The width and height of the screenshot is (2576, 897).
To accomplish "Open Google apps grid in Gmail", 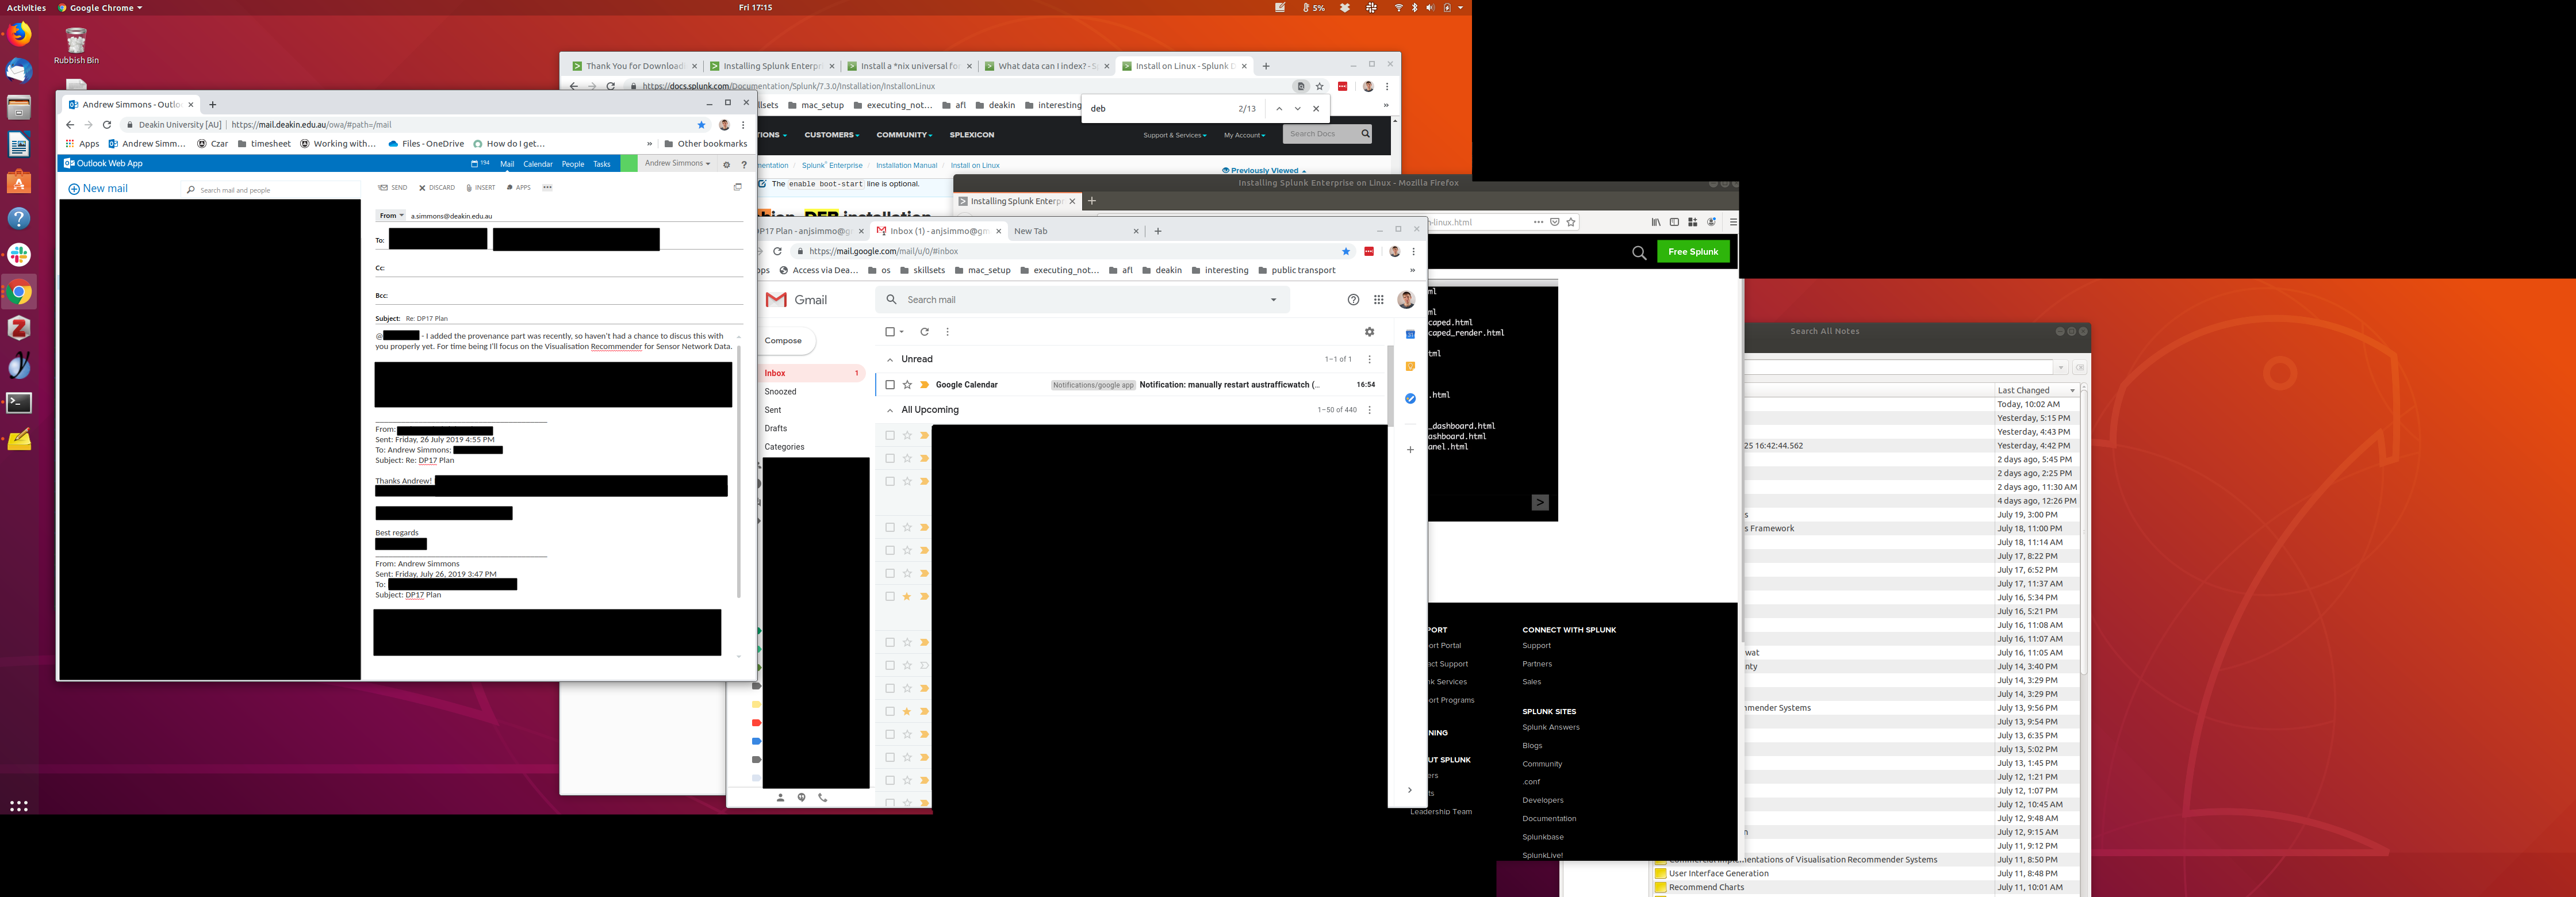I will 1379,300.
